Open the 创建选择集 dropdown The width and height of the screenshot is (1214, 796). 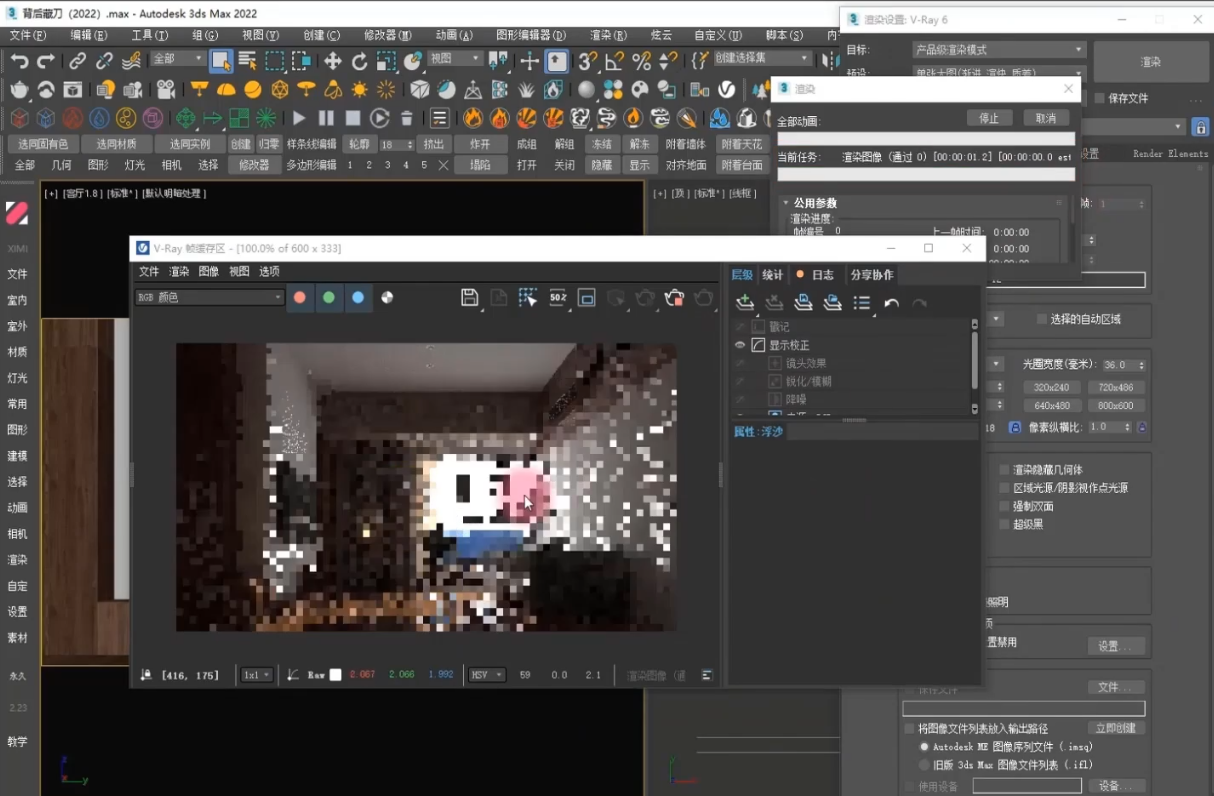(x=762, y=59)
